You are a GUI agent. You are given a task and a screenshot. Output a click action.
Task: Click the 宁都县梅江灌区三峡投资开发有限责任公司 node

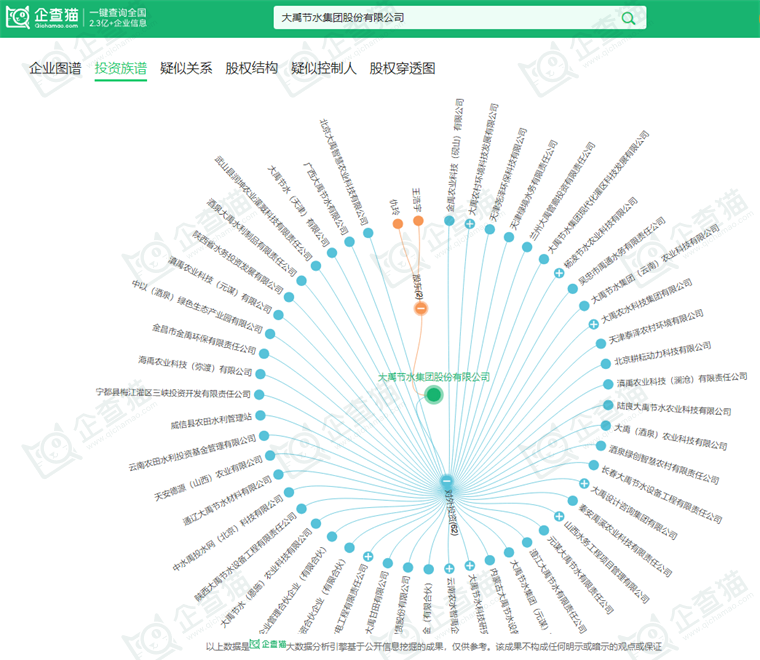pyautogui.click(x=259, y=394)
